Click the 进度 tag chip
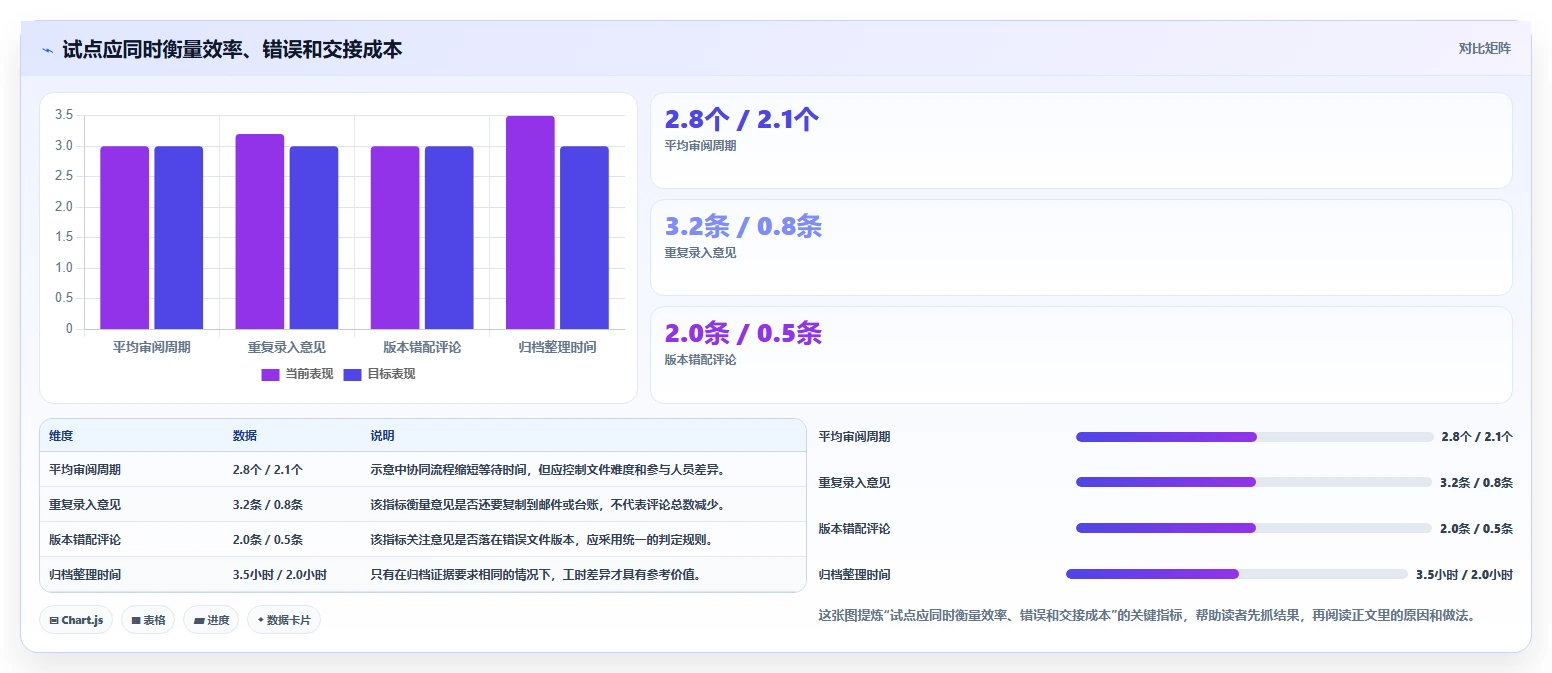 click(211, 620)
